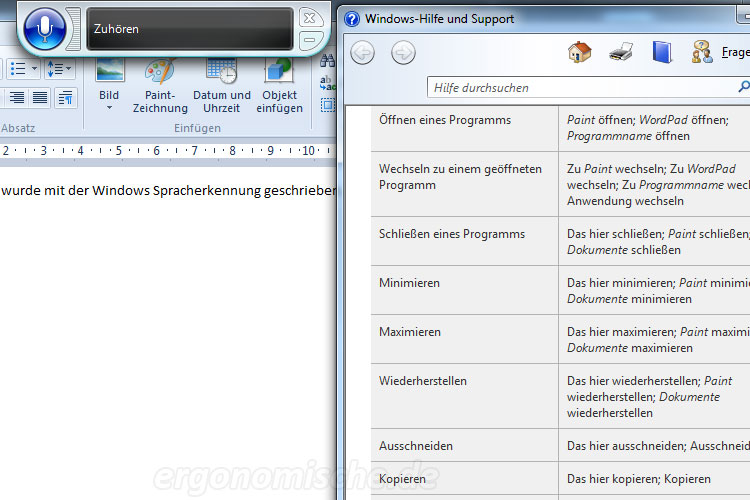Click the 'Ausschneiden' cell

[464, 445]
